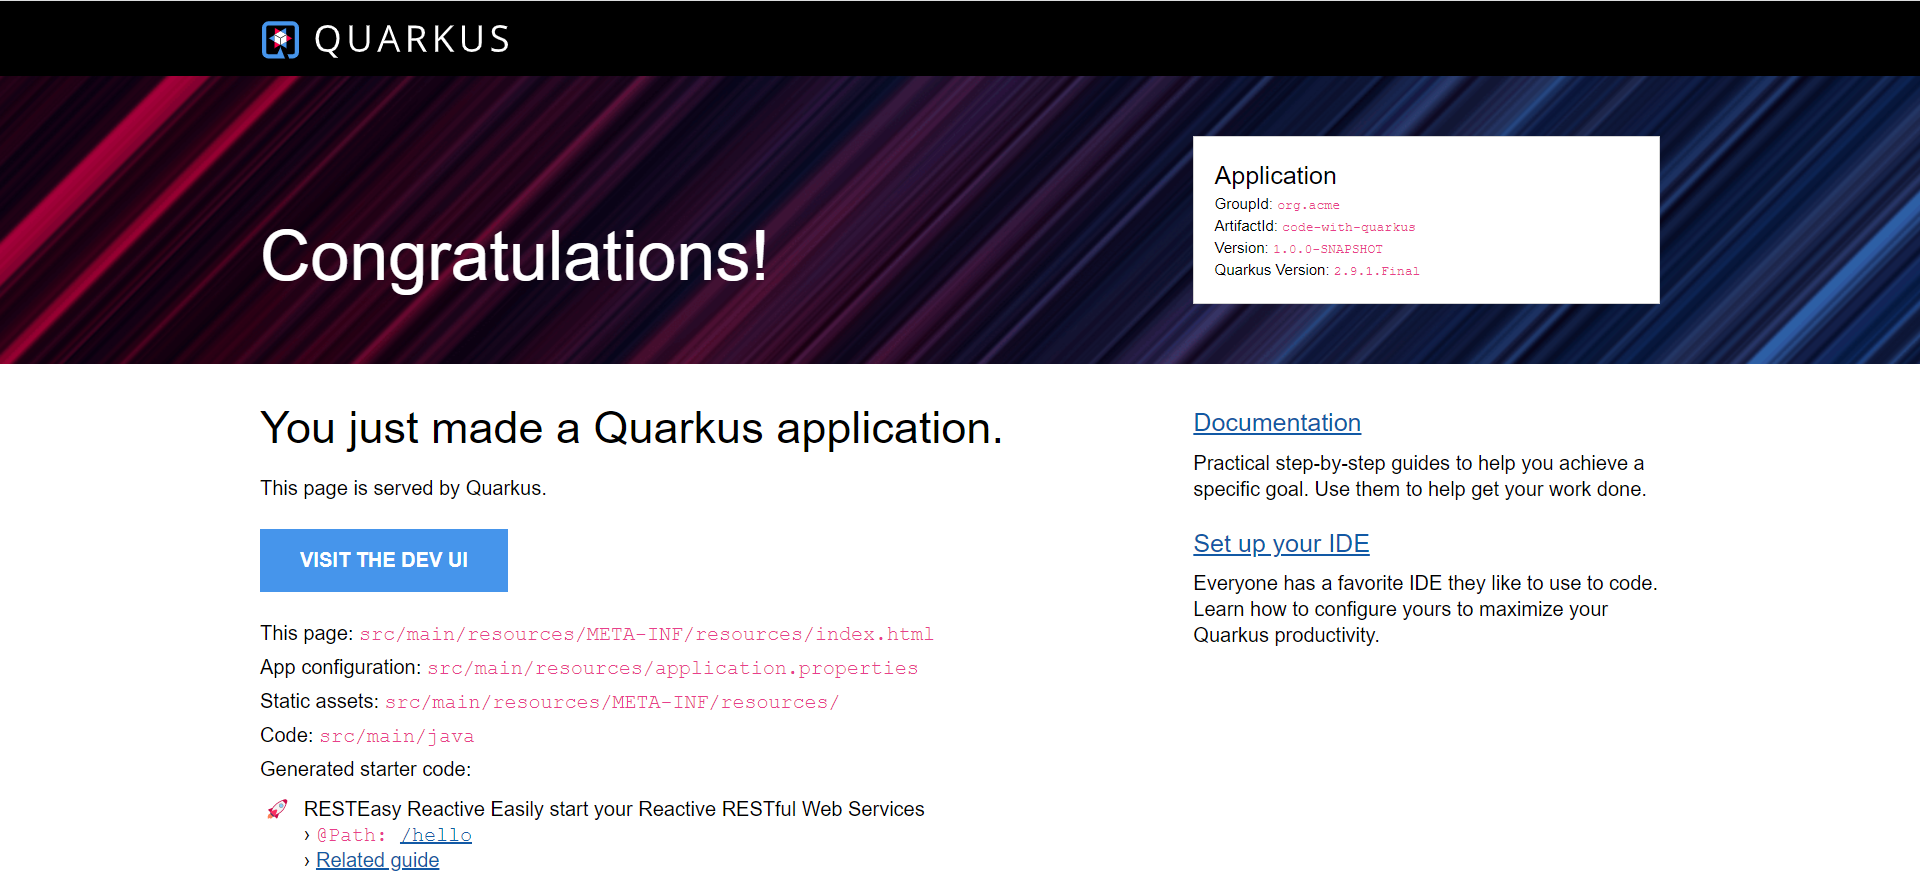
Task: Click the 'Practical step-by-step guides' paragraph
Action: tap(1420, 476)
